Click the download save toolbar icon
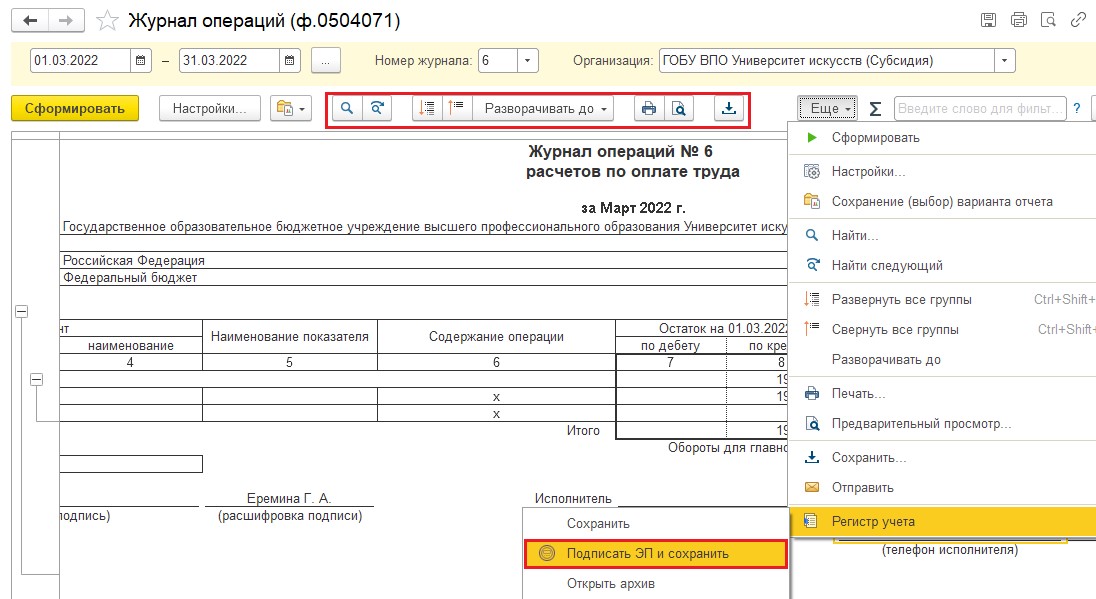Image resolution: width=1096 pixels, height=599 pixels. point(728,108)
